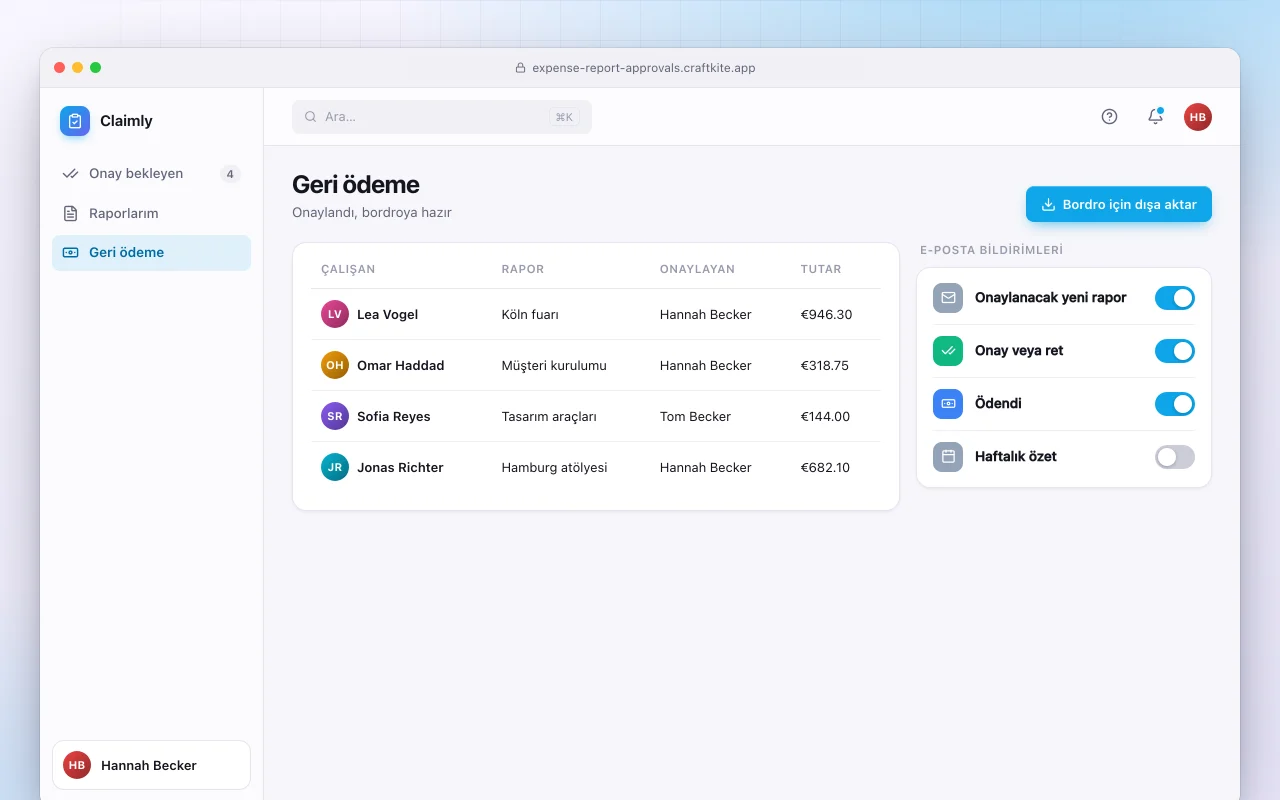Click the envelope icon for Onaylanacak yeni rapor
This screenshot has height=800, width=1280.
(x=948, y=298)
